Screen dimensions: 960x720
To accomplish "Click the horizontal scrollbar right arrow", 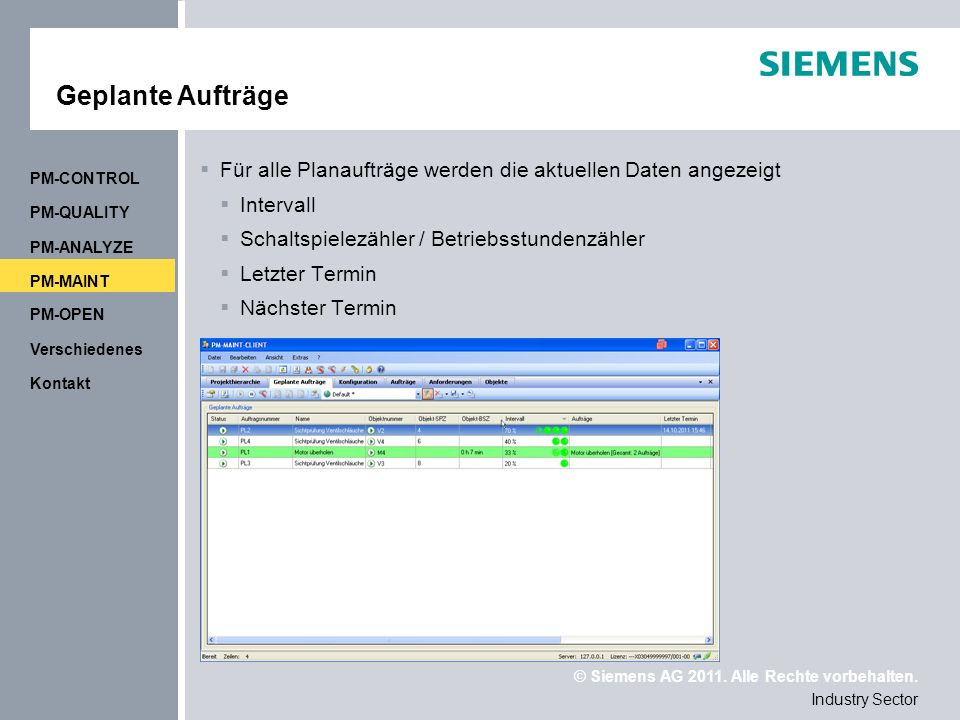I will click(x=708, y=640).
